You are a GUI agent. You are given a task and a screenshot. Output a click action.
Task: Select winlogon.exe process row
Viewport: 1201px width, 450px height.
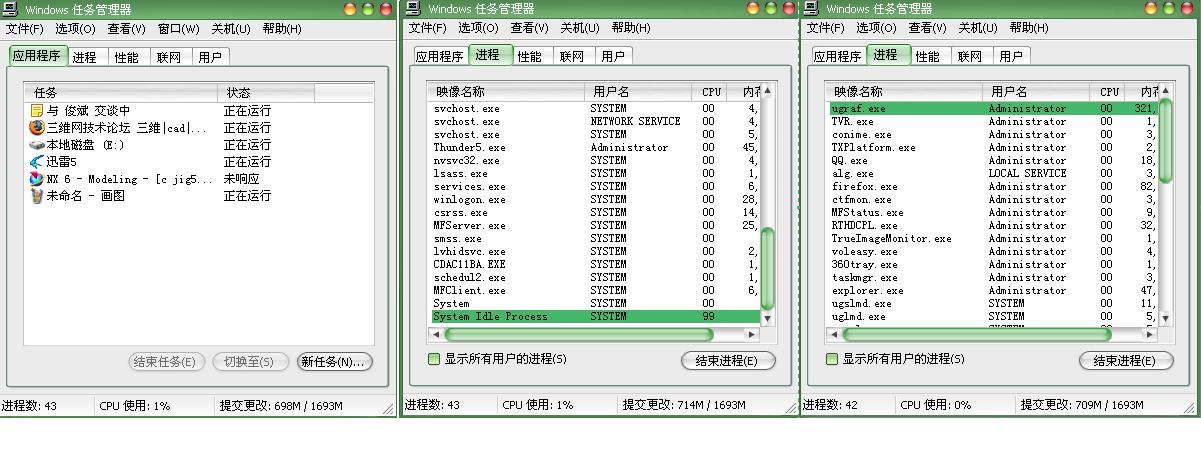594,199
